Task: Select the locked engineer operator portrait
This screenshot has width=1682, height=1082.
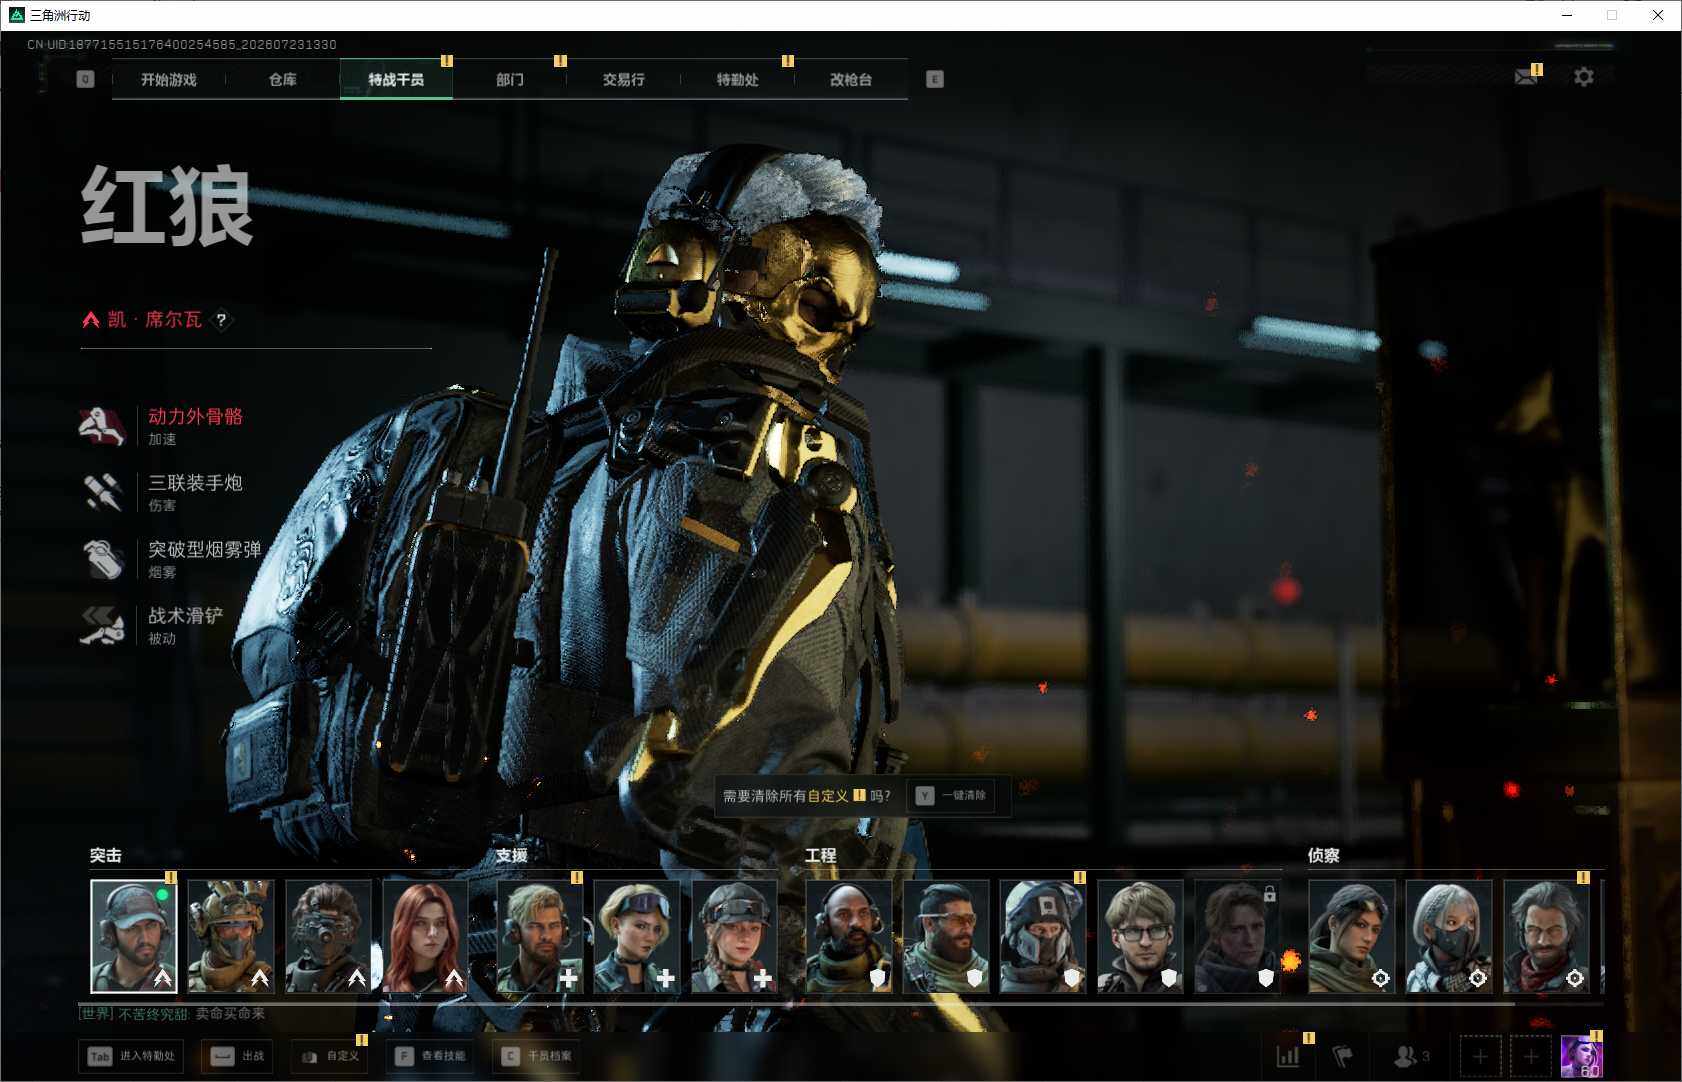Action: [1237, 936]
